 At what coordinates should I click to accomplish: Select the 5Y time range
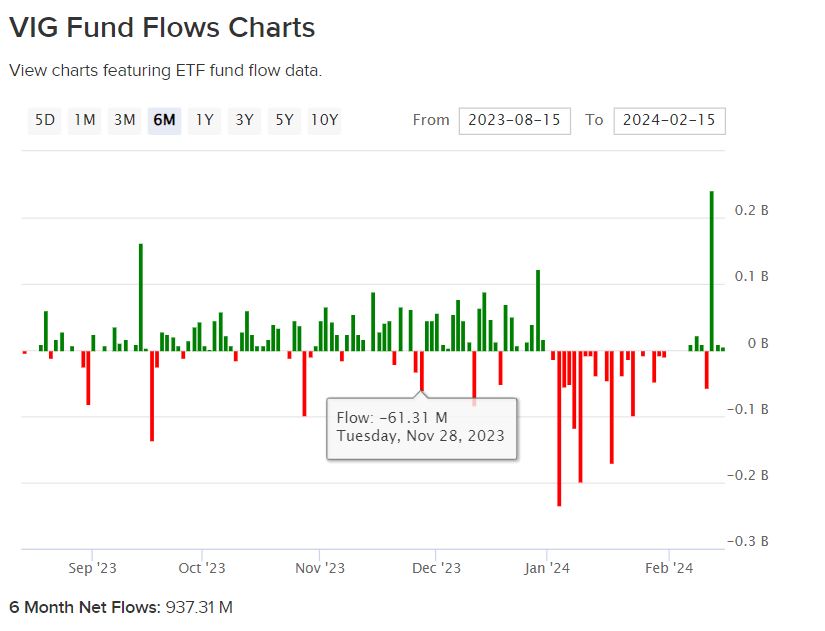283,120
